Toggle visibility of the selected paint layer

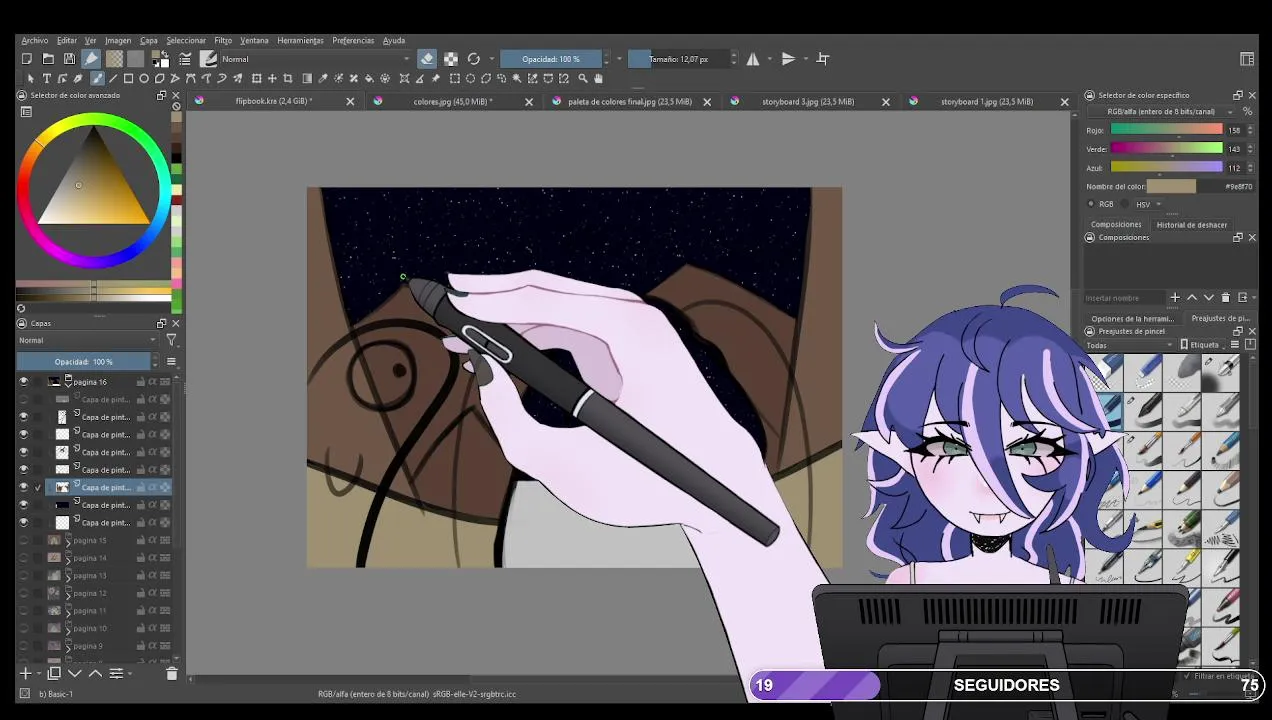pyautogui.click(x=24, y=487)
